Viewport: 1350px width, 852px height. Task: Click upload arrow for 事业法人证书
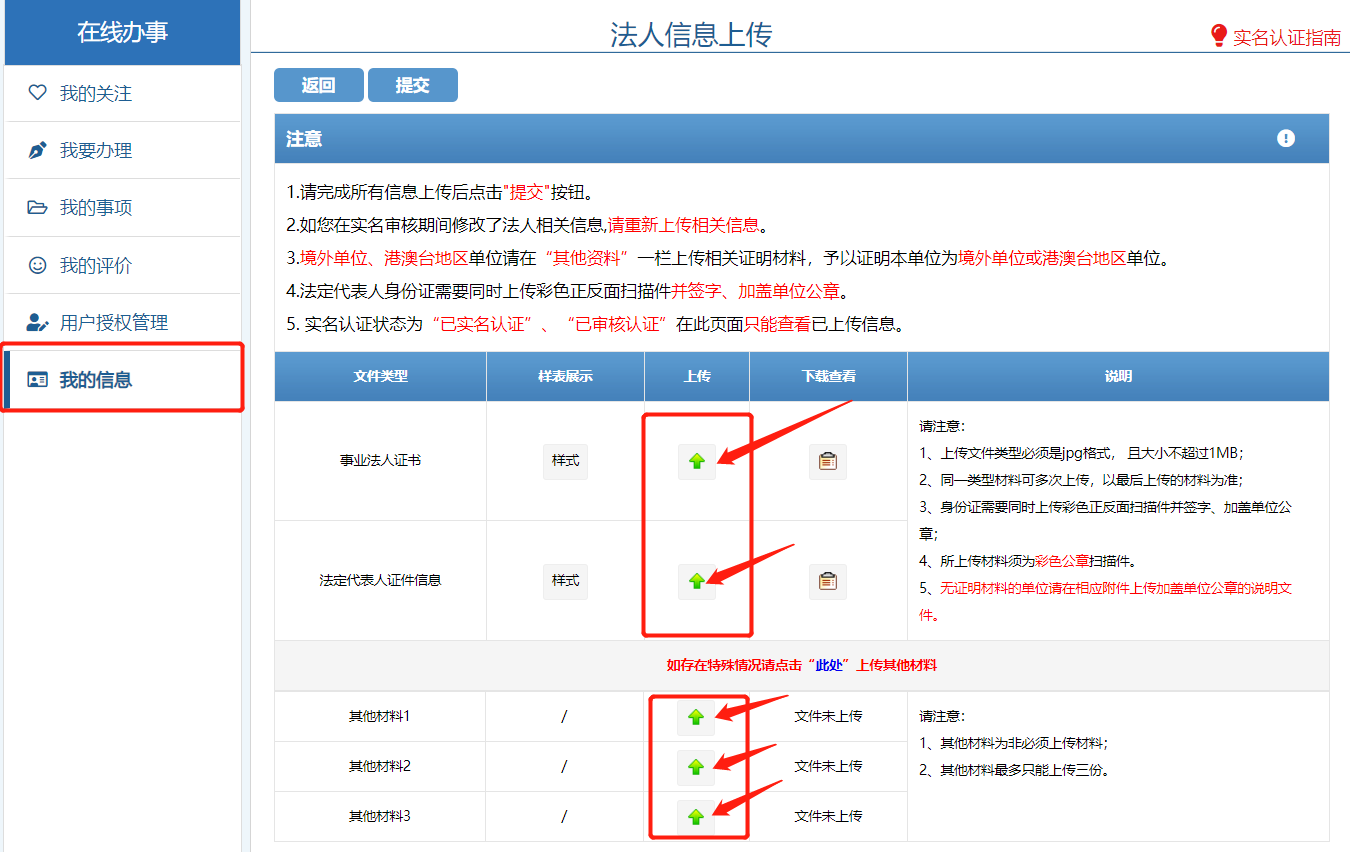(697, 461)
